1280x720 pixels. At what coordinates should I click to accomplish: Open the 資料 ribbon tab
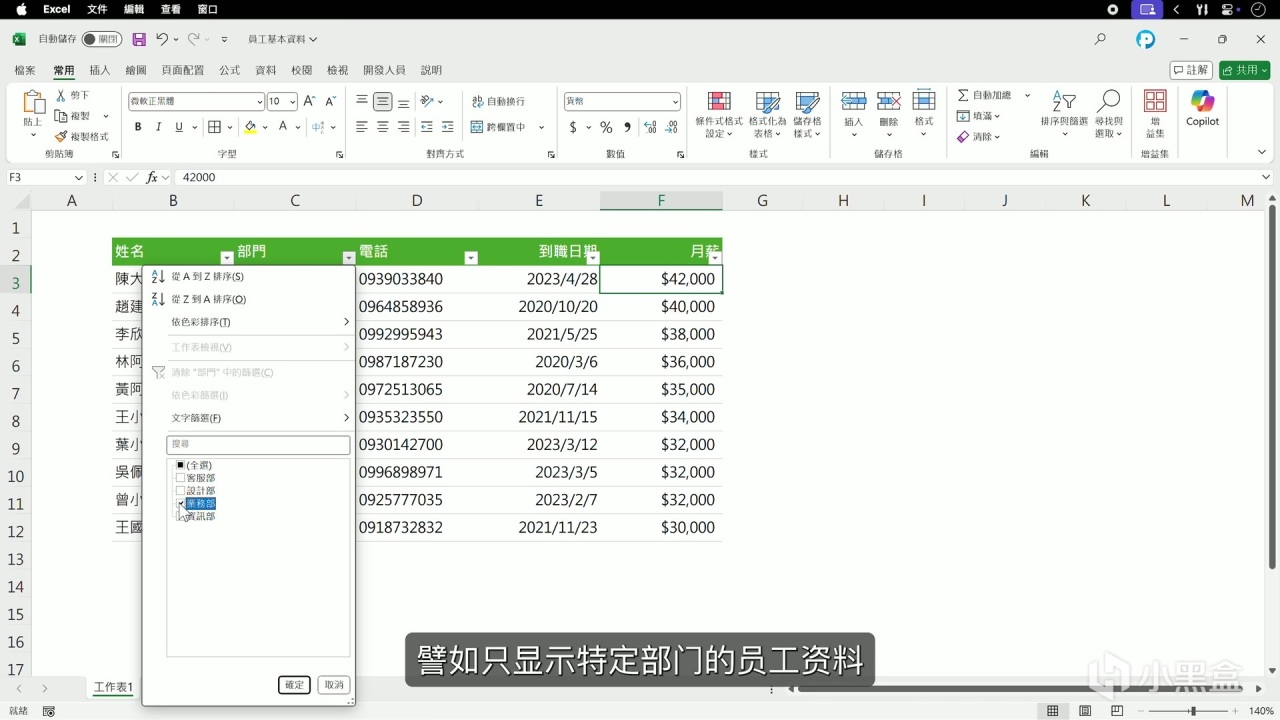pos(266,70)
